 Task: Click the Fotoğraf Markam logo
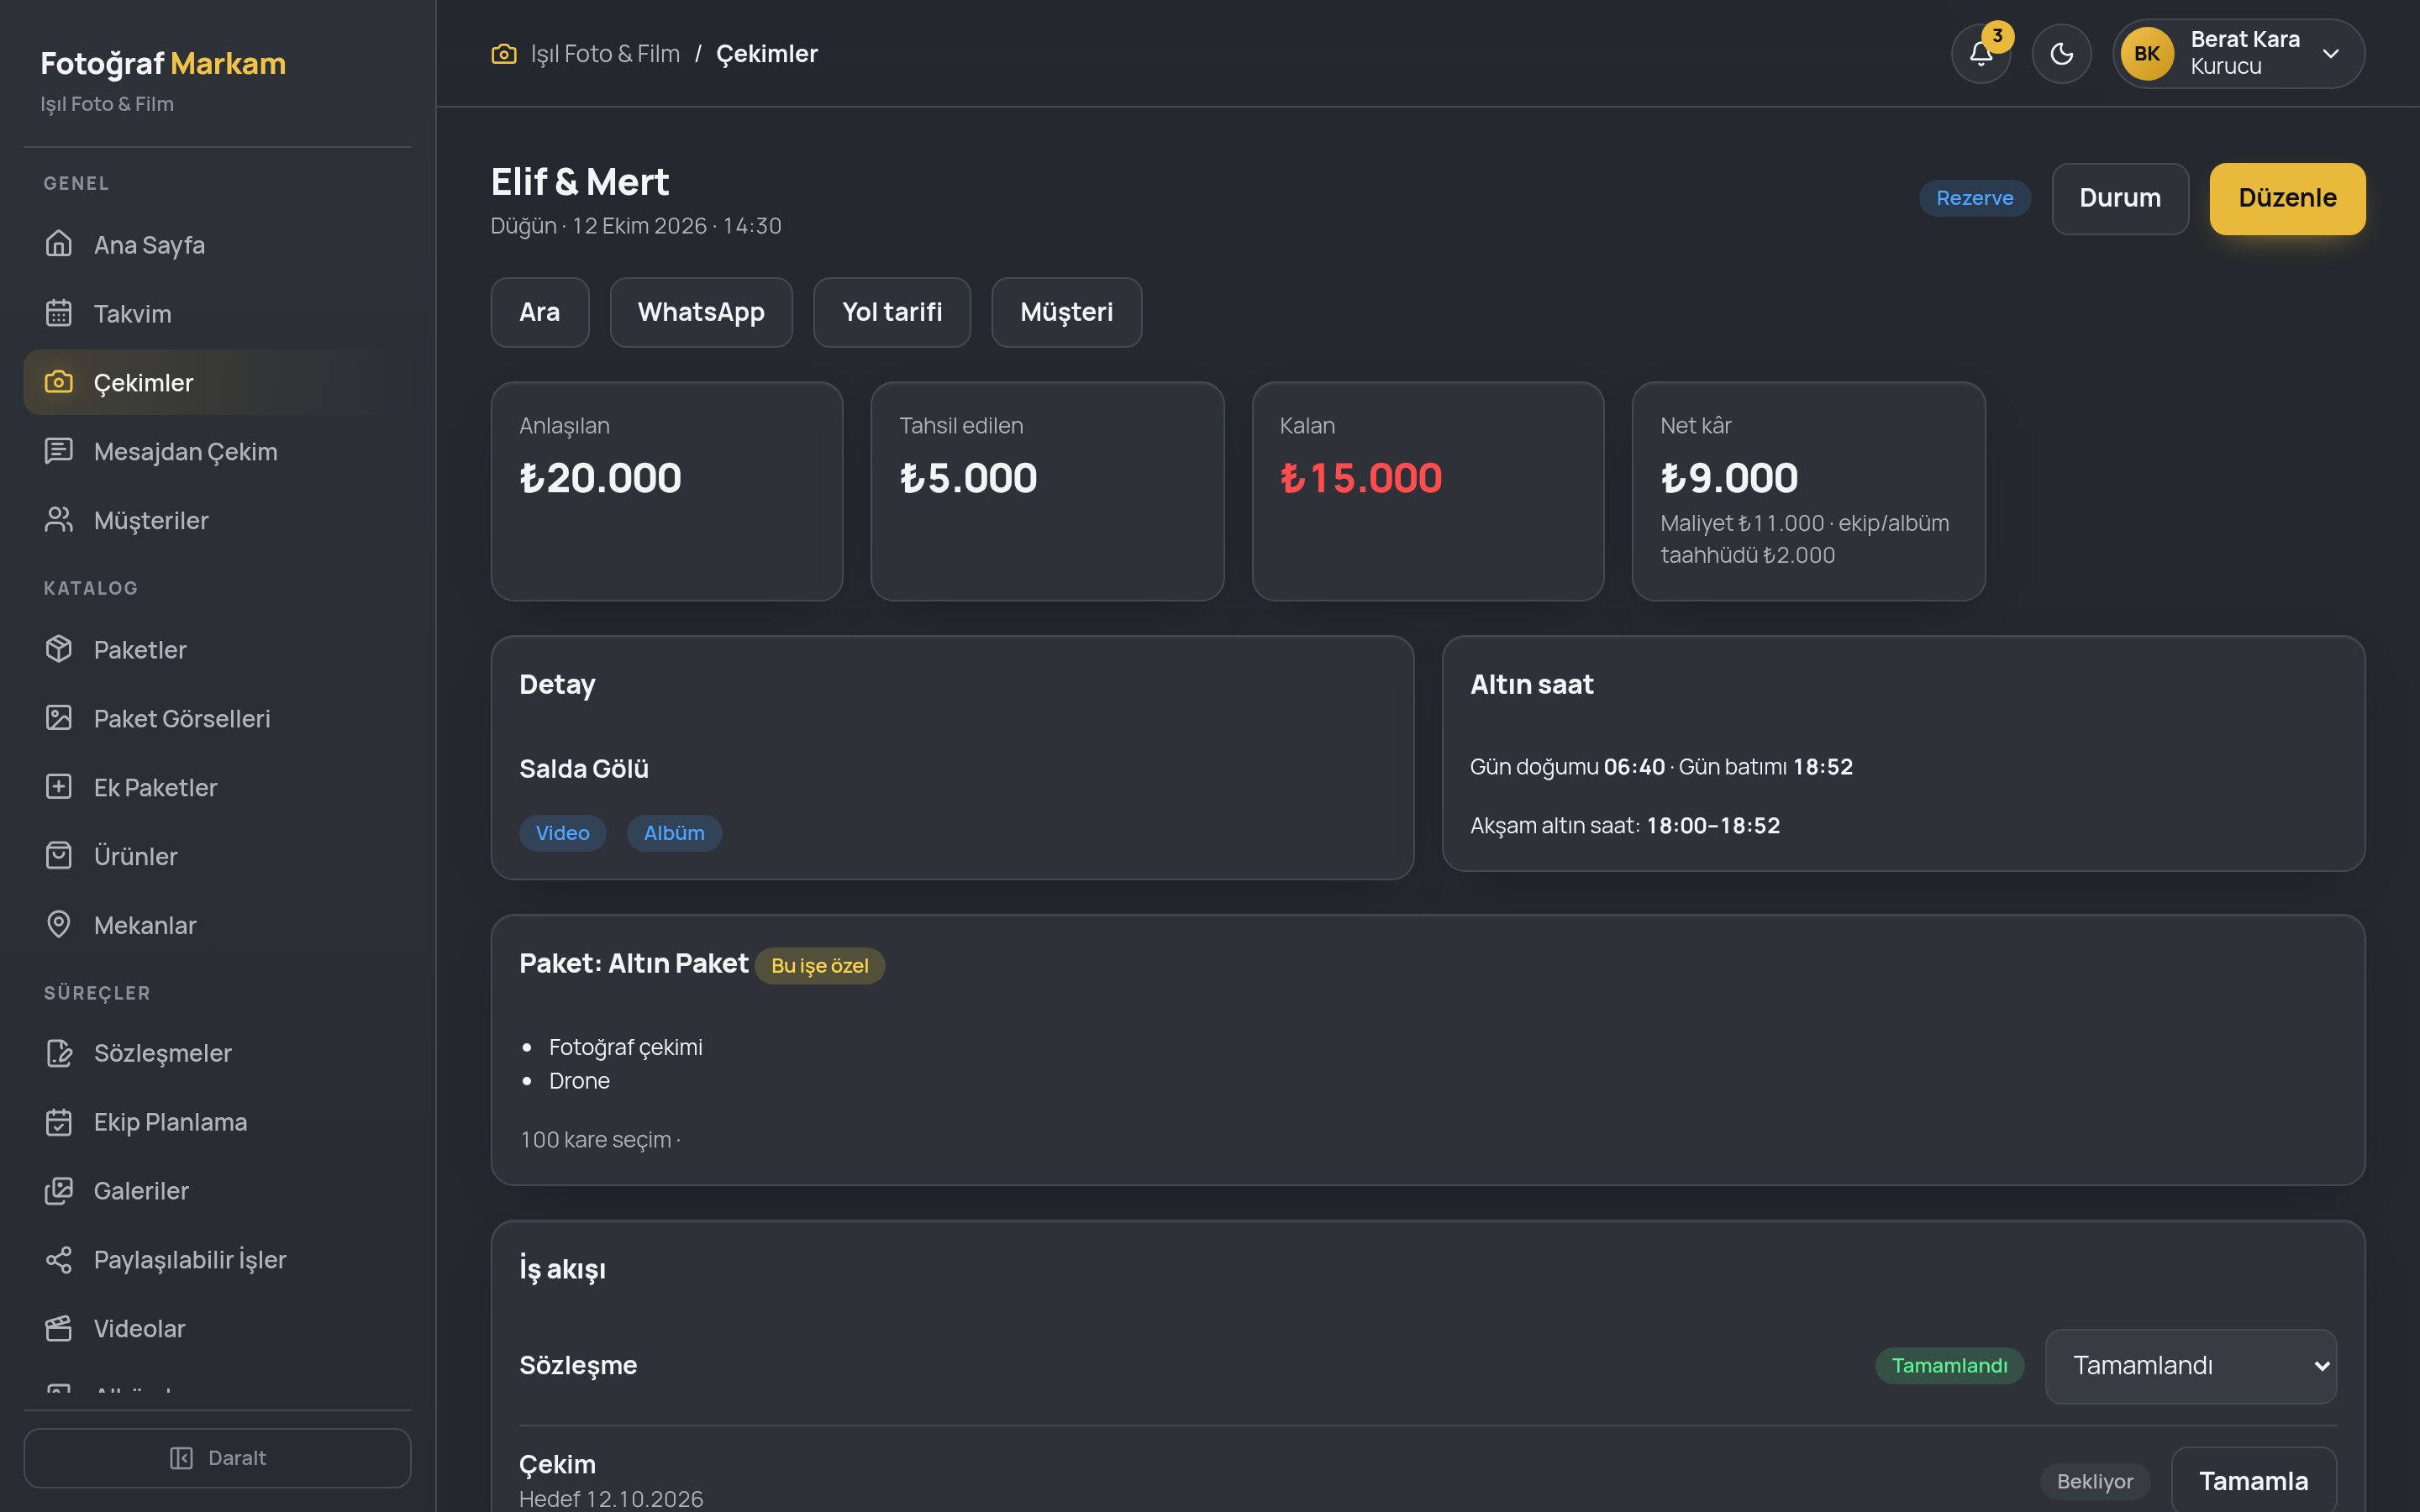[x=163, y=64]
